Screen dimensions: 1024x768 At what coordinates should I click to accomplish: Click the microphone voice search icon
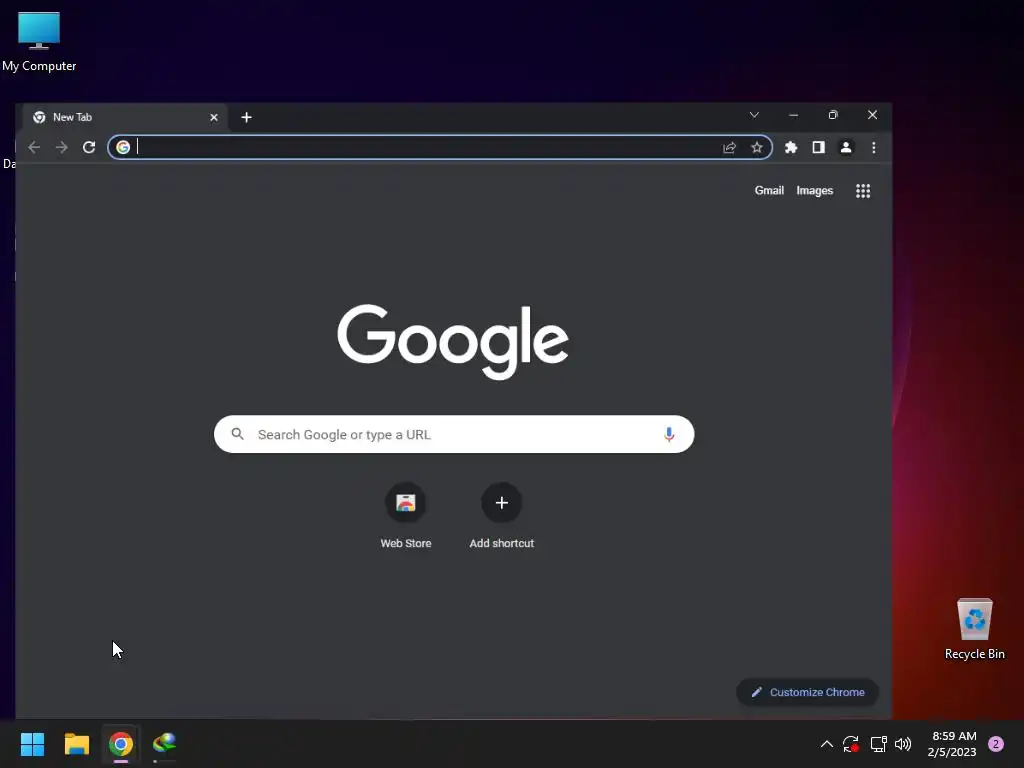(x=669, y=434)
